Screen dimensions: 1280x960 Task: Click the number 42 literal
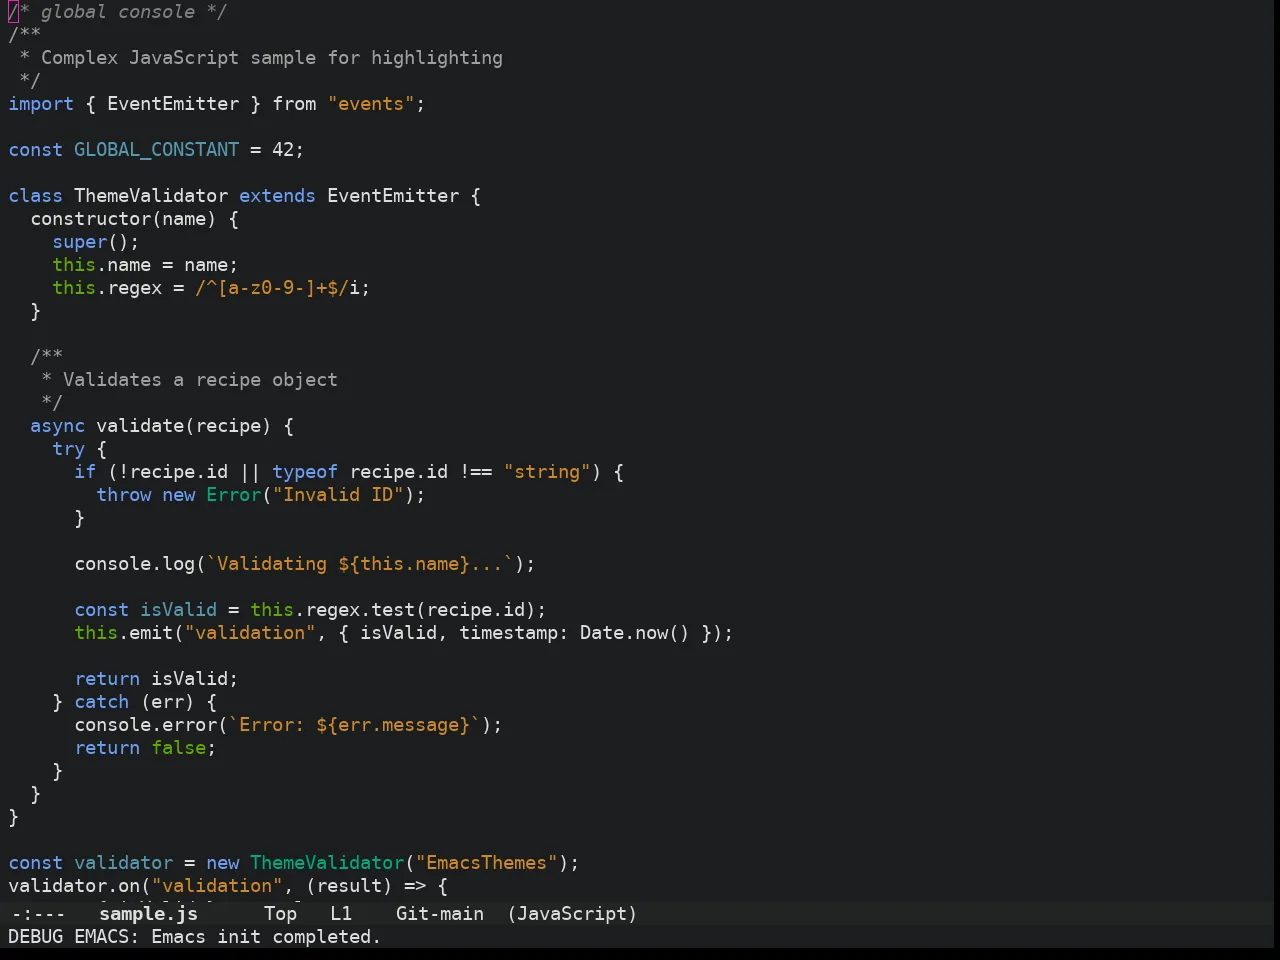click(x=283, y=150)
